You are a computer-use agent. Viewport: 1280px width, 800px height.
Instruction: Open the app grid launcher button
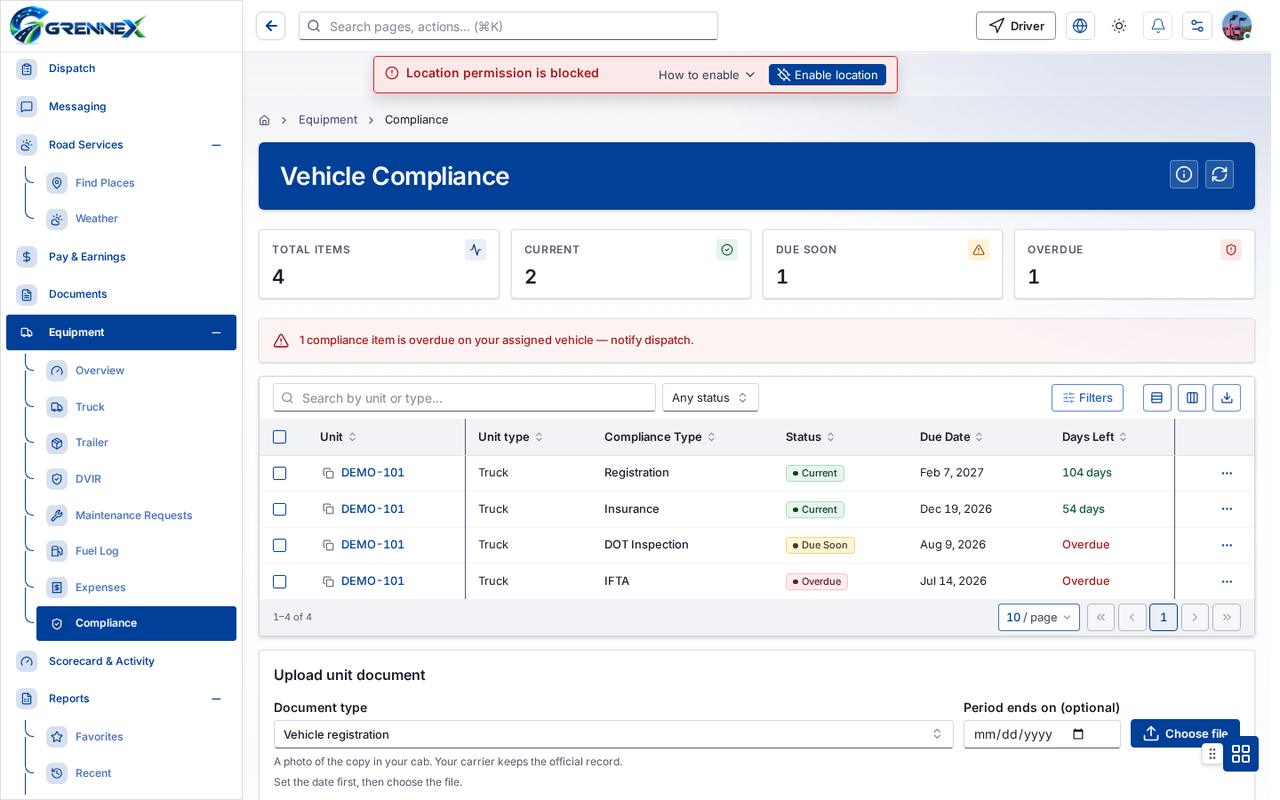point(1241,754)
